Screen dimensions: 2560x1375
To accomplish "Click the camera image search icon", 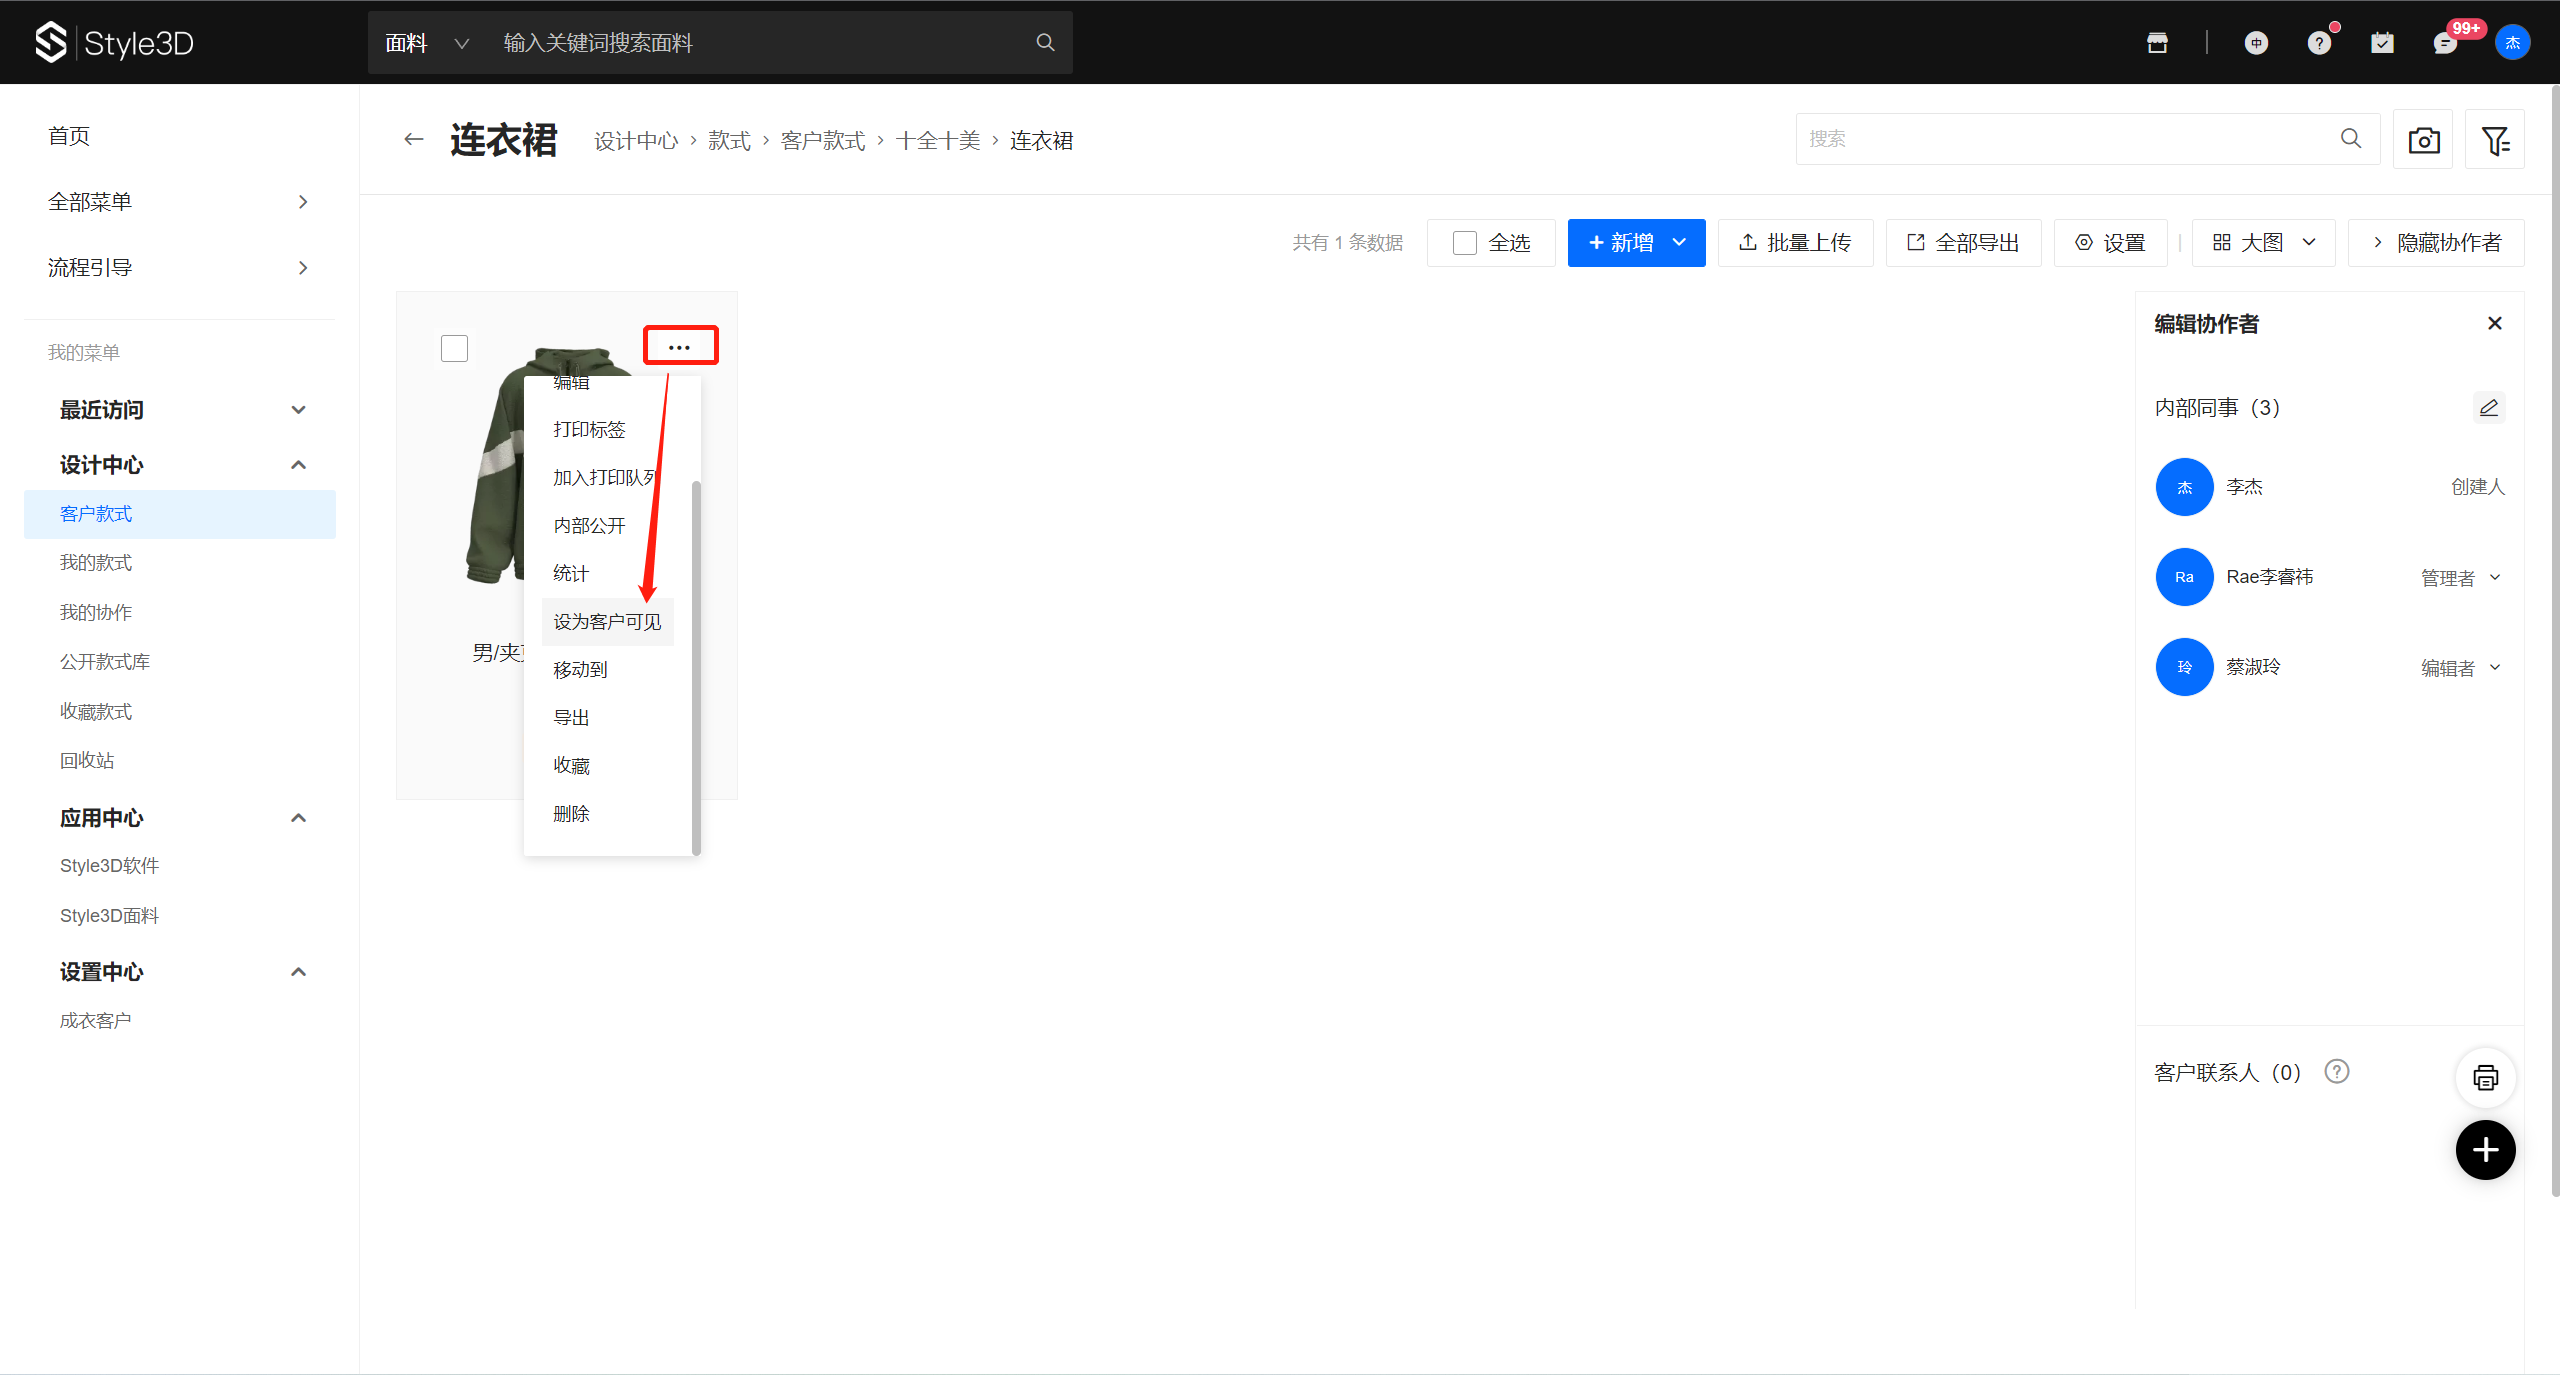I will pyautogui.click(x=2422, y=140).
